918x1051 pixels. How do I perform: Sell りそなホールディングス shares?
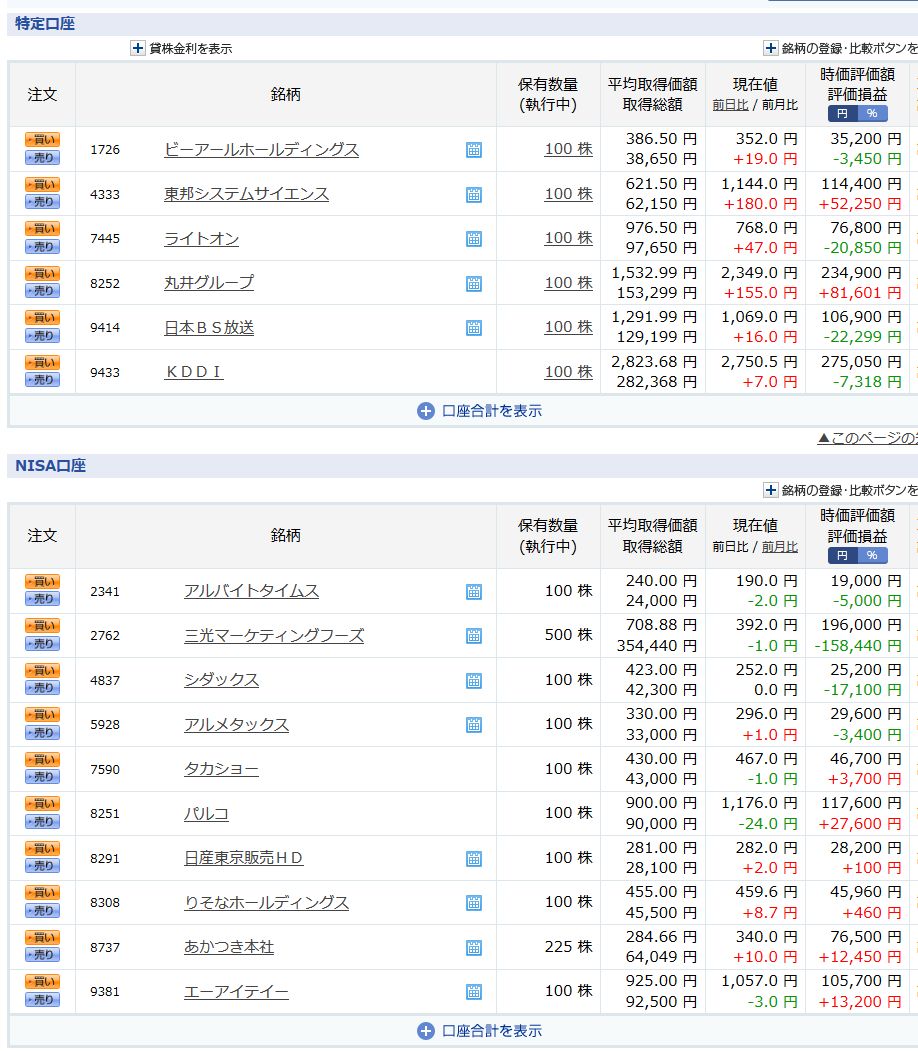42,910
